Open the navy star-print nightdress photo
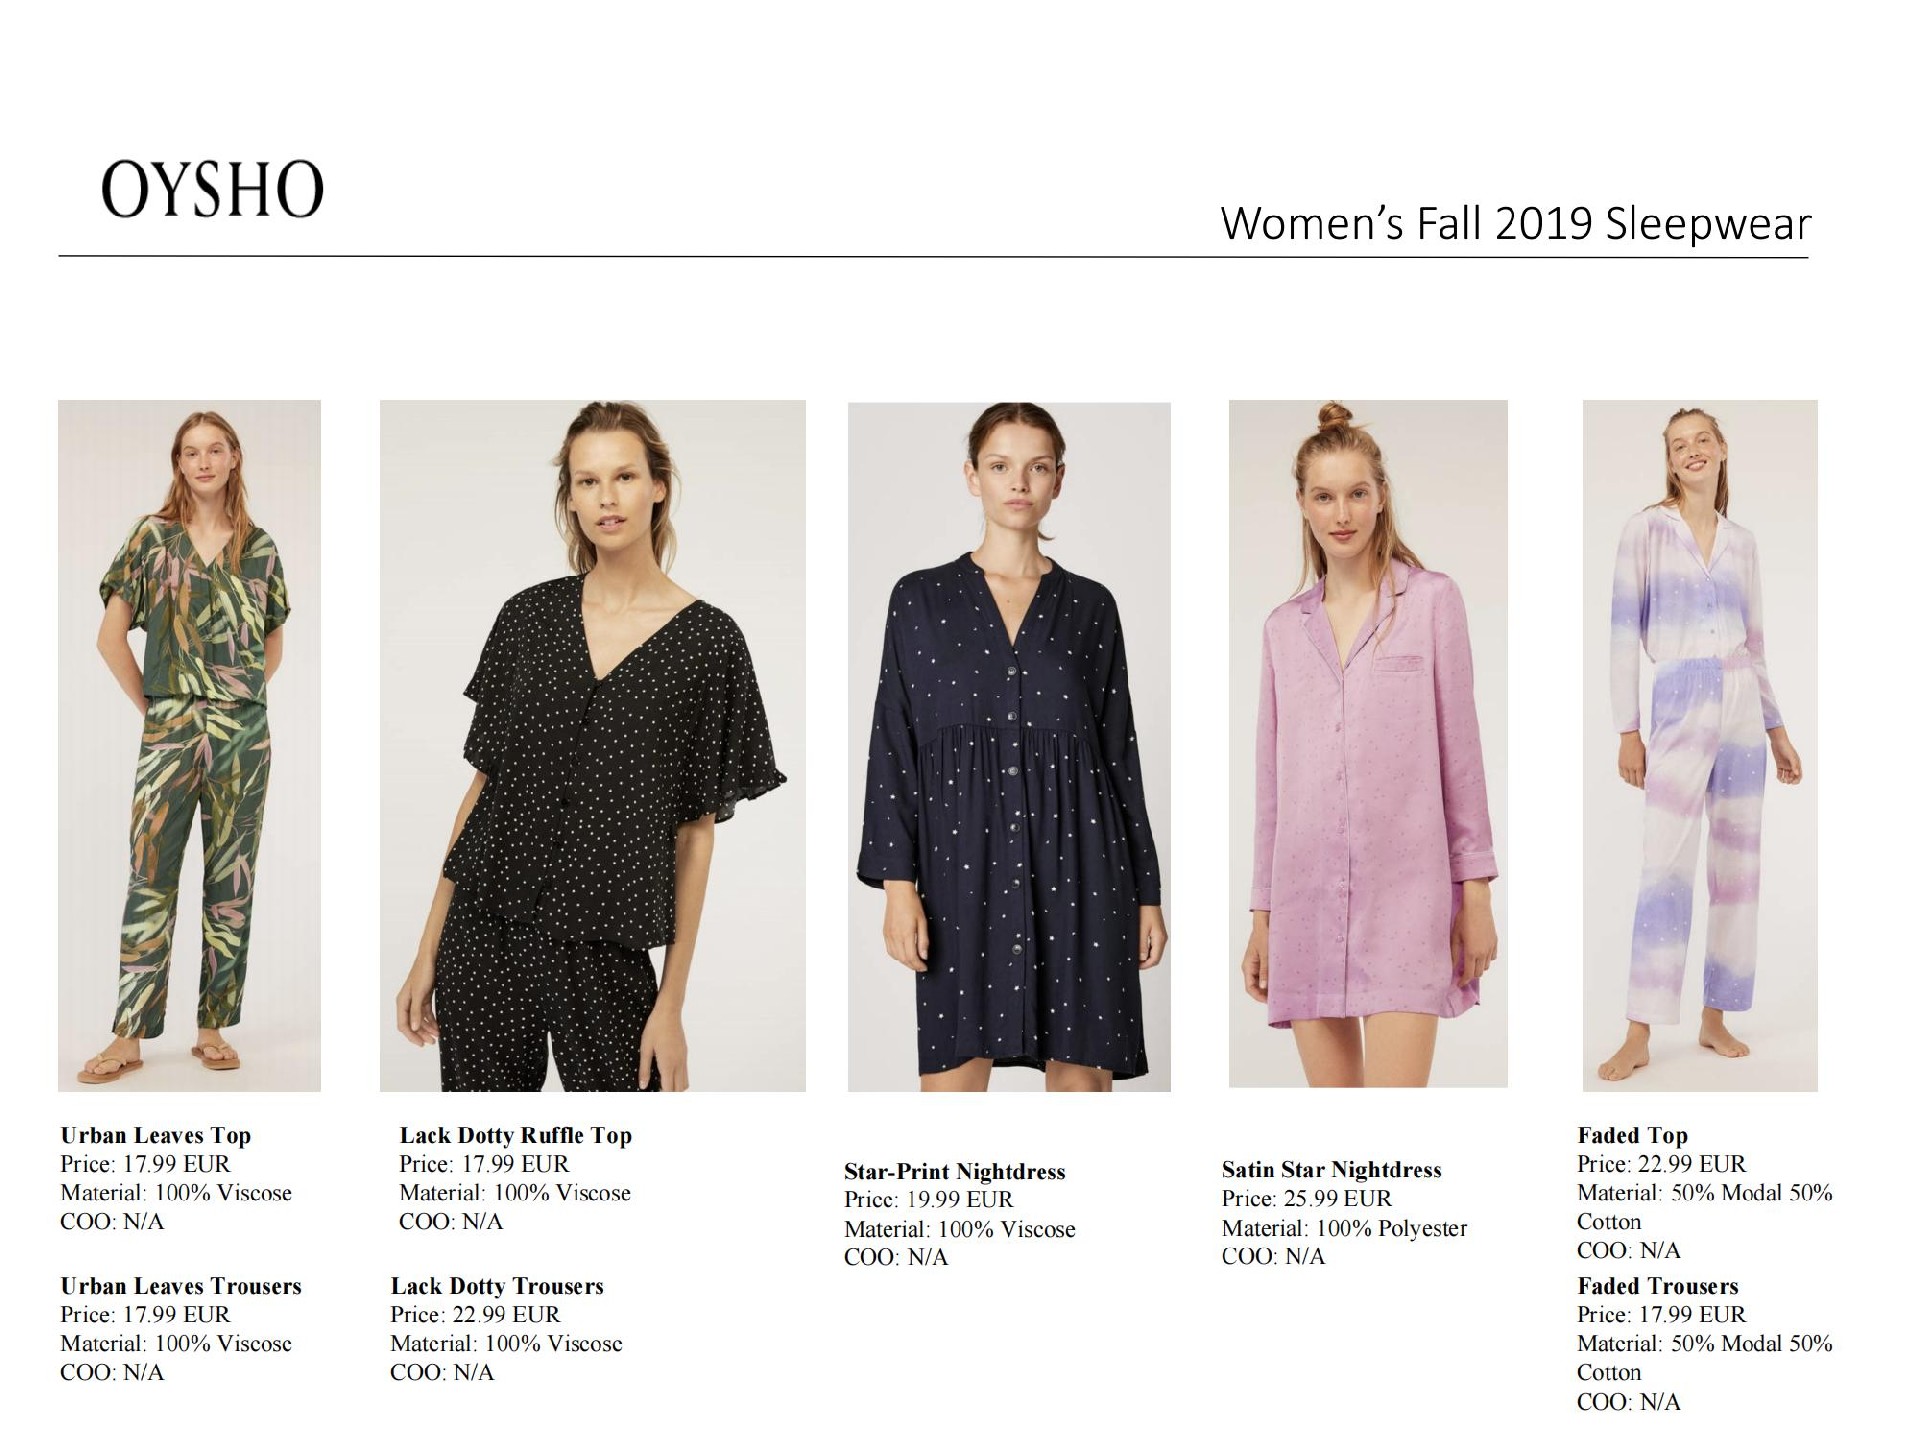The image size is (1920, 1440). tap(1009, 746)
